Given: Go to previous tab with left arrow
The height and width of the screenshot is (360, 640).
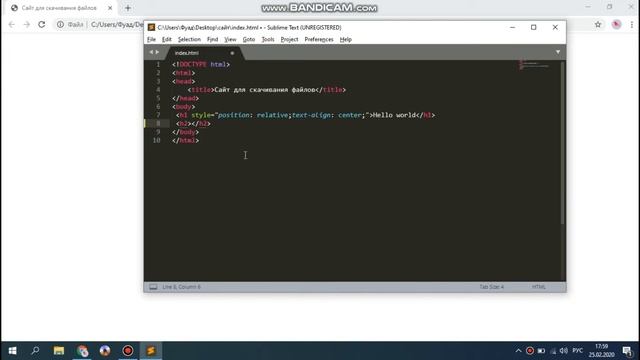Looking at the screenshot, I should (151, 52).
